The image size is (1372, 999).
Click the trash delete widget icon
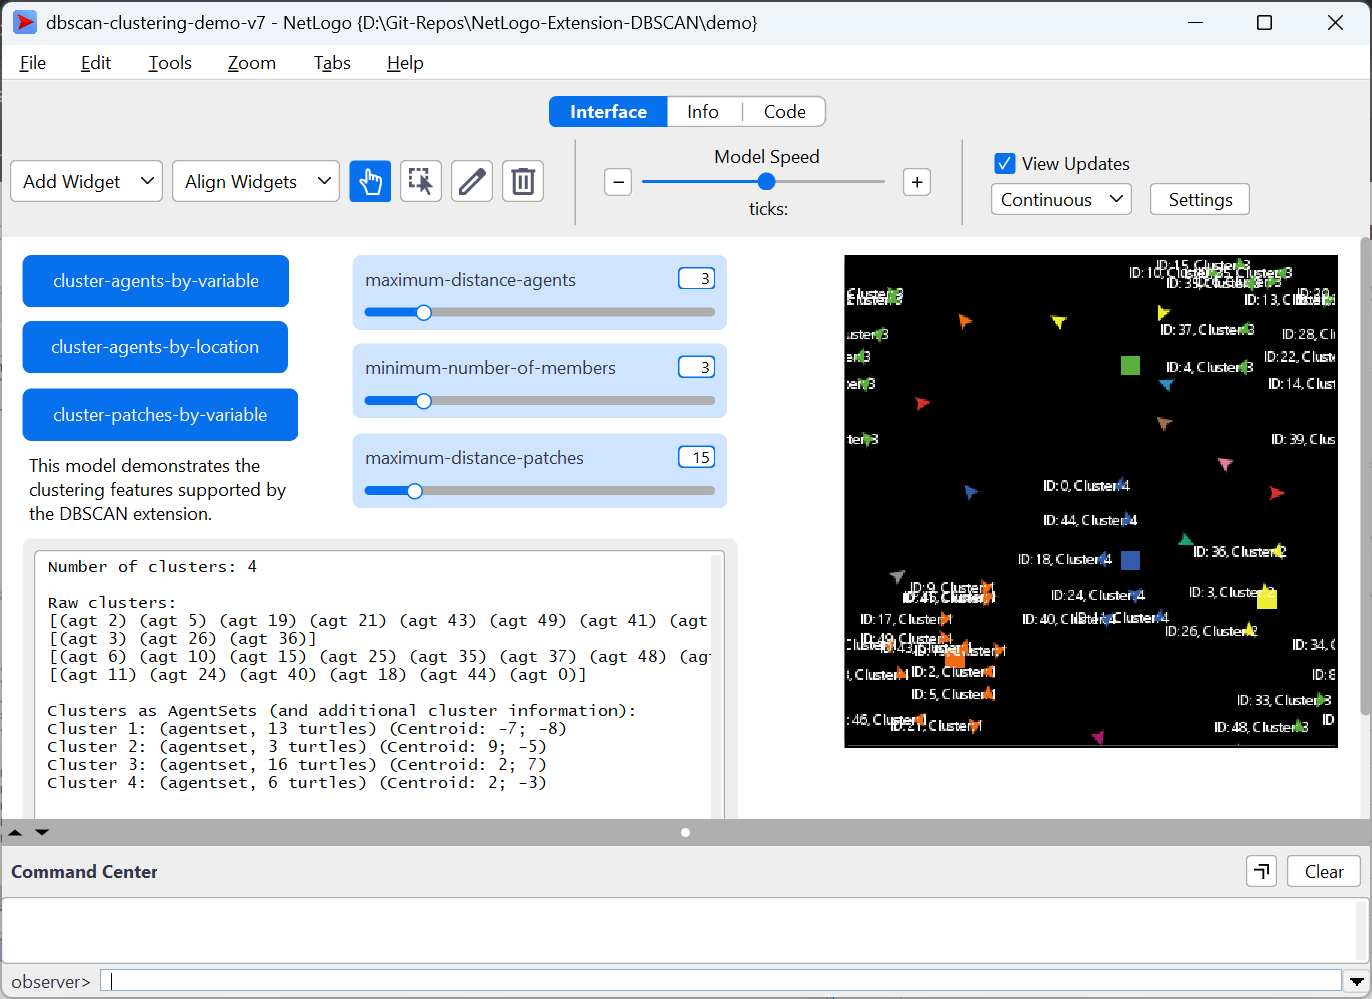pos(523,181)
